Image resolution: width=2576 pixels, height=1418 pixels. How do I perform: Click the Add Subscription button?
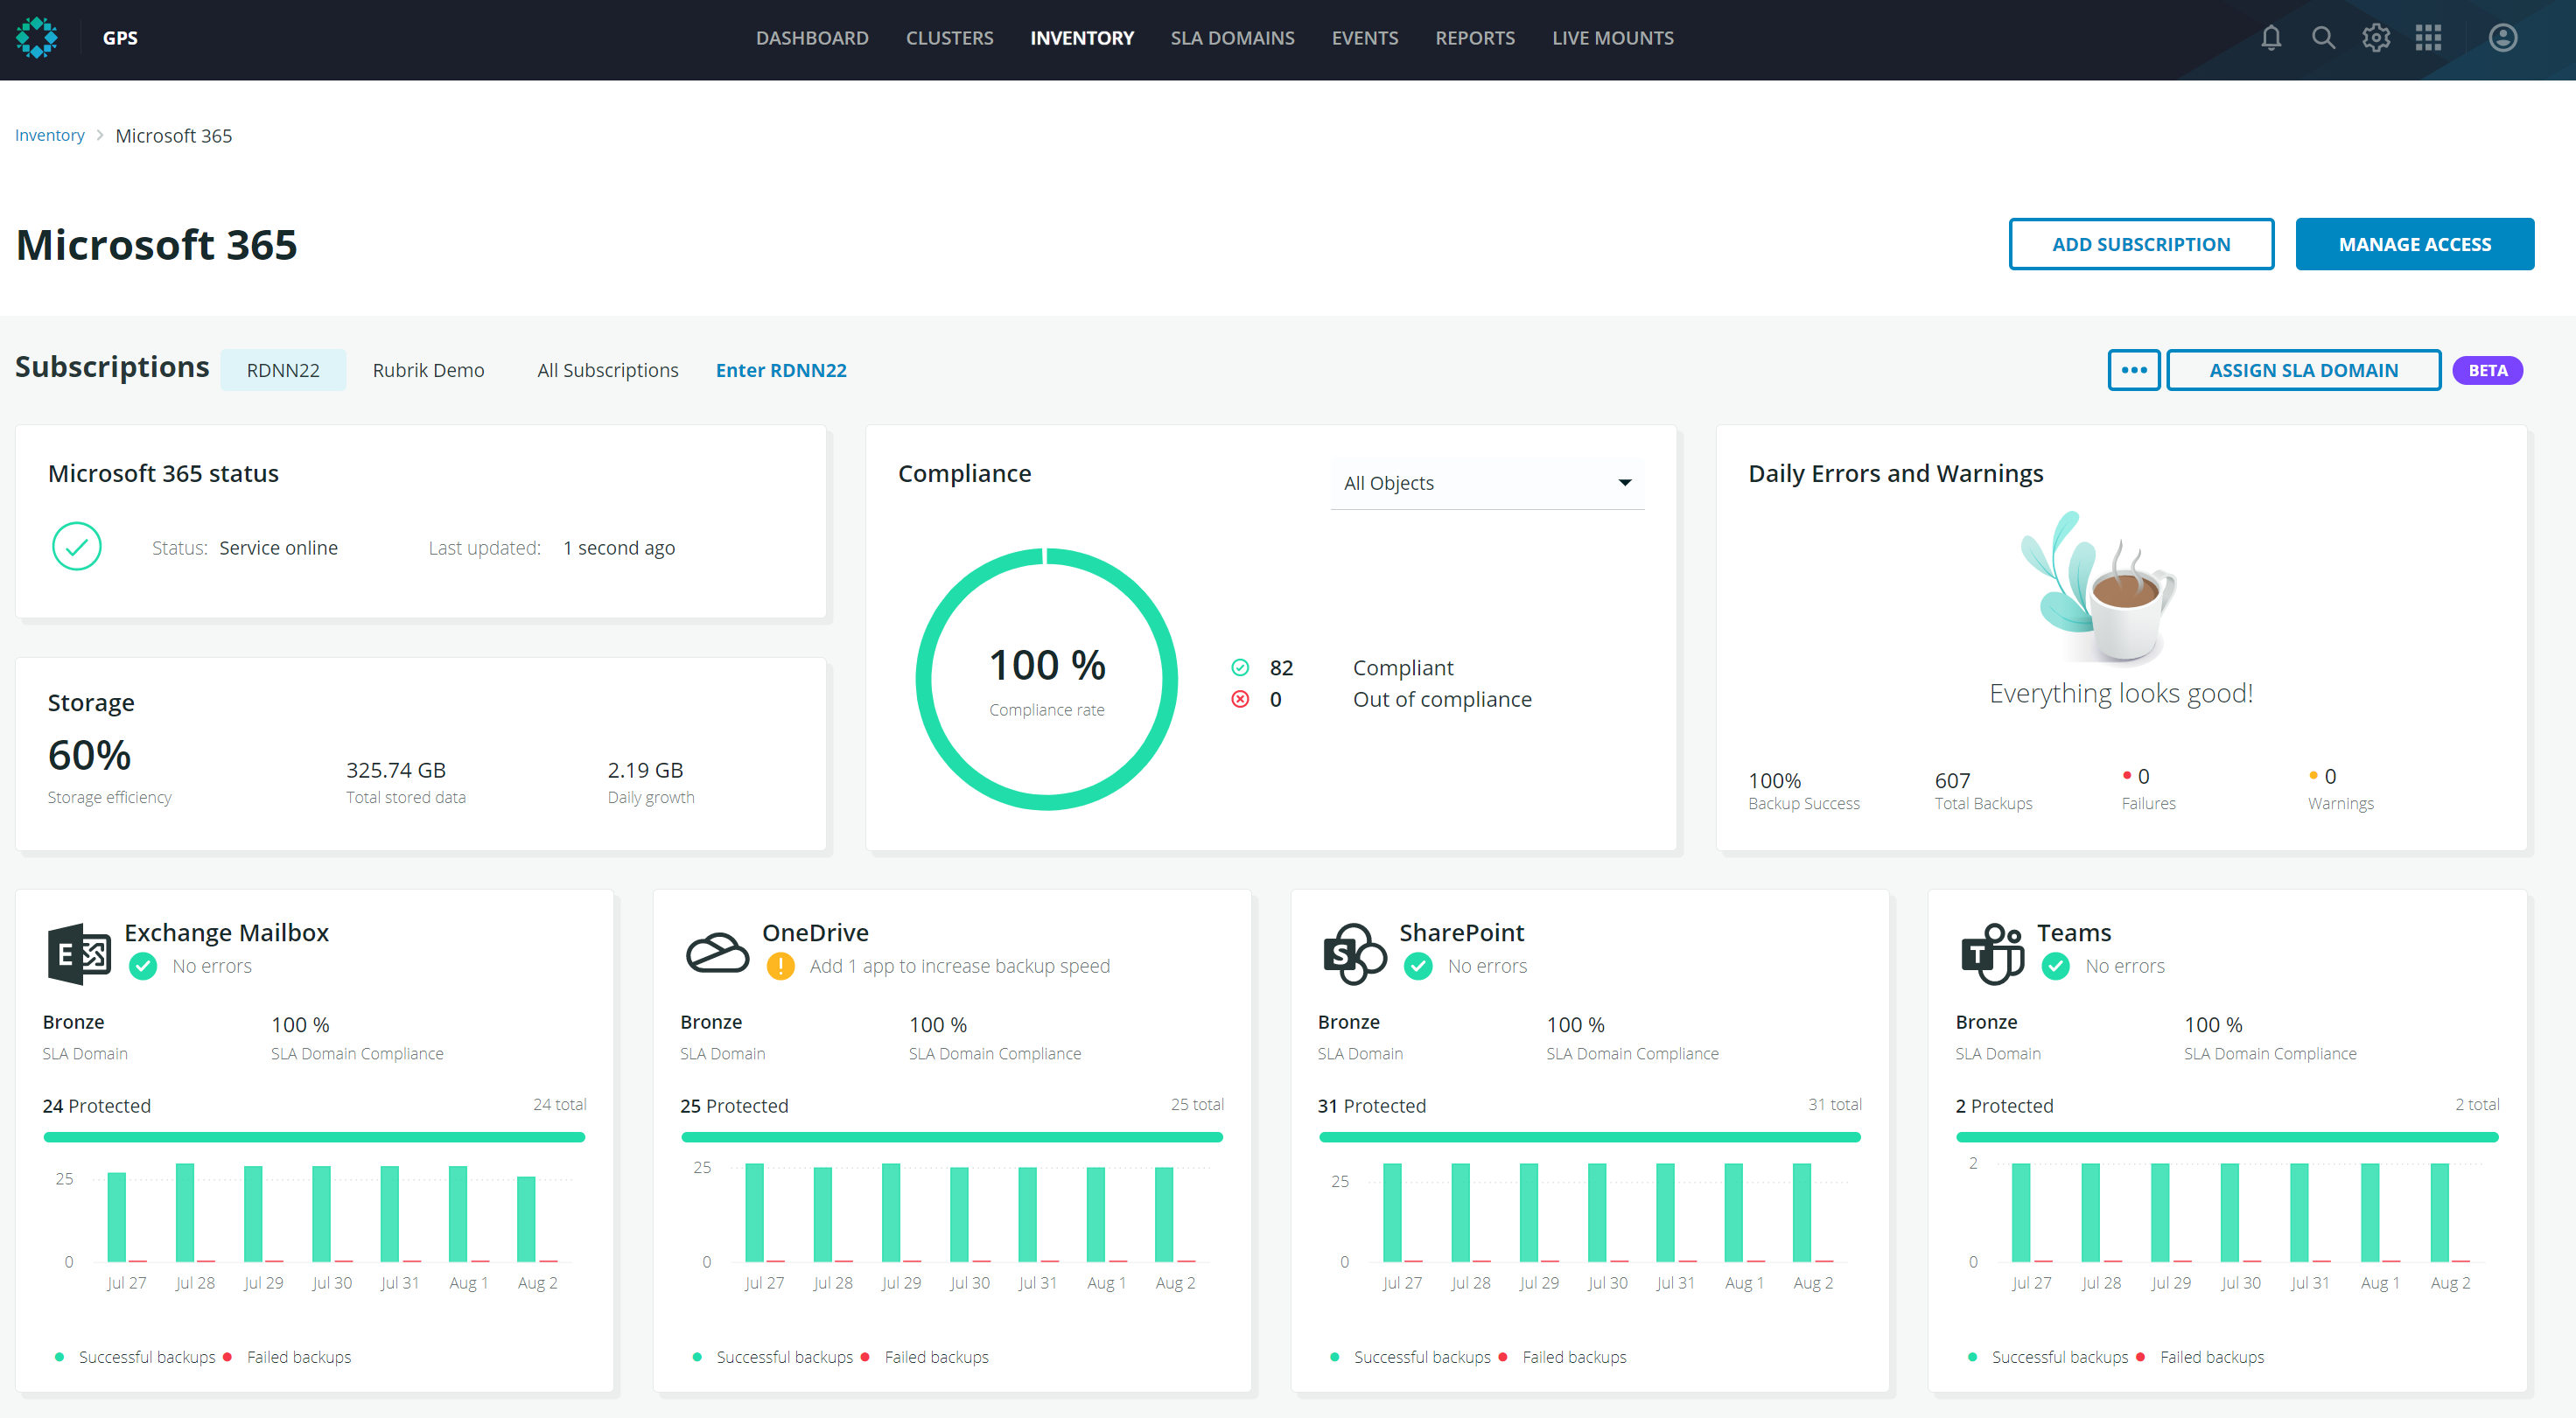(x=2140, y=244)
